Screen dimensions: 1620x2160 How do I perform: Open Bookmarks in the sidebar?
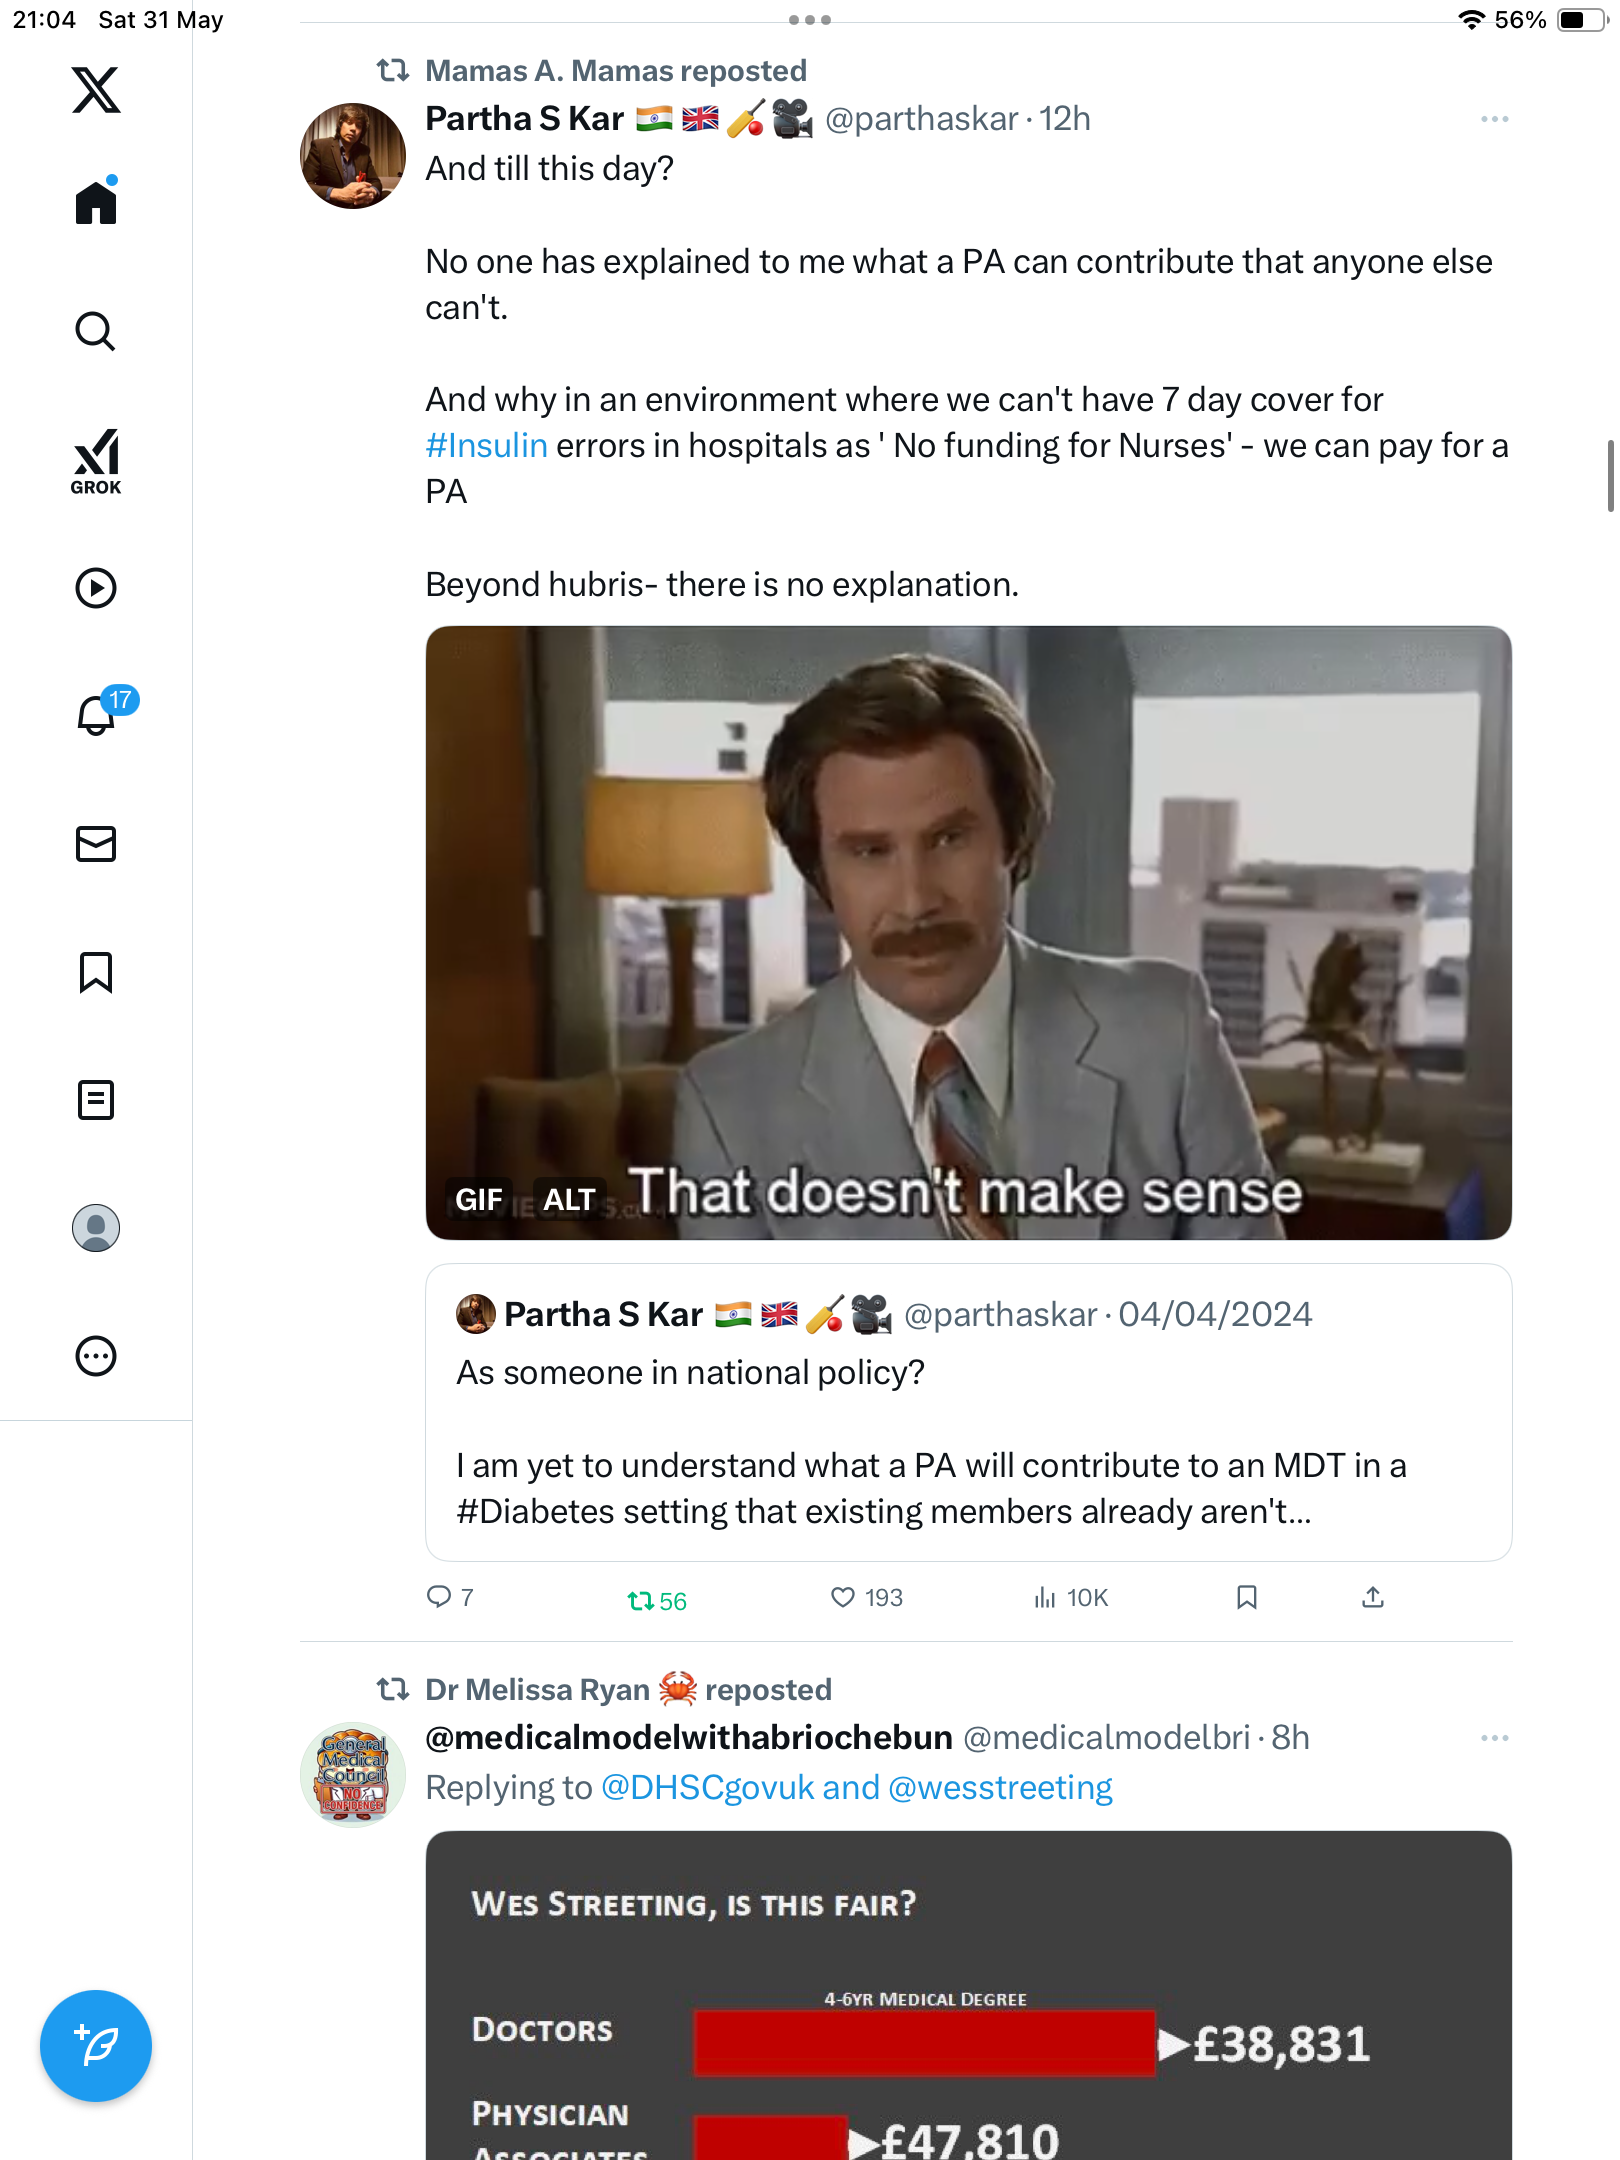pyautogui.click(x=96, y=972)
